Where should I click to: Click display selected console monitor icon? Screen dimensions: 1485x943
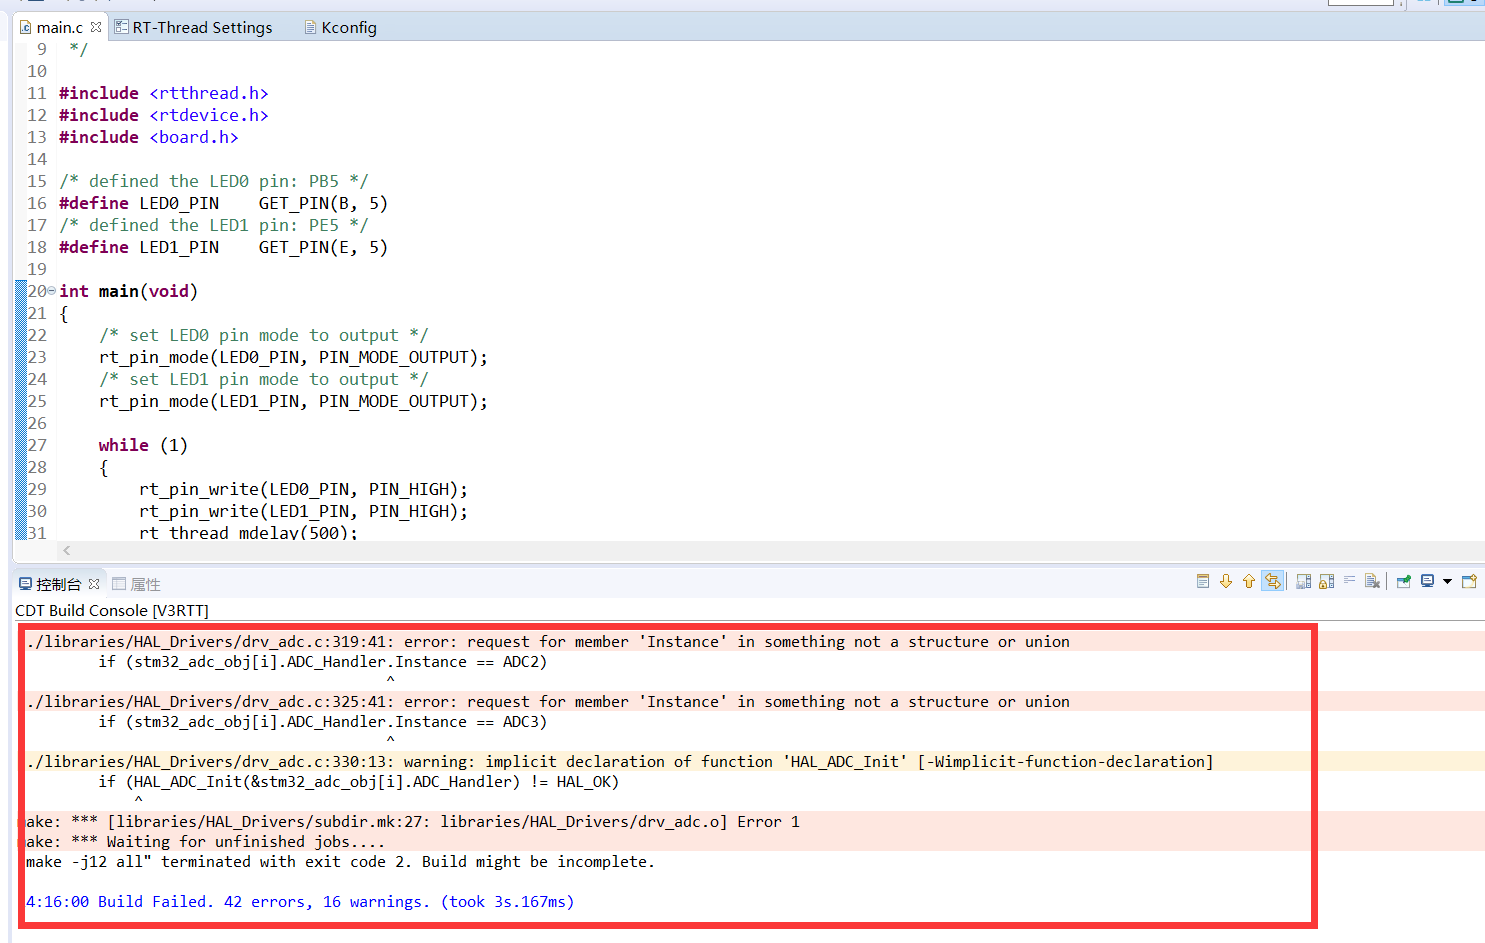pos(1428,581)
